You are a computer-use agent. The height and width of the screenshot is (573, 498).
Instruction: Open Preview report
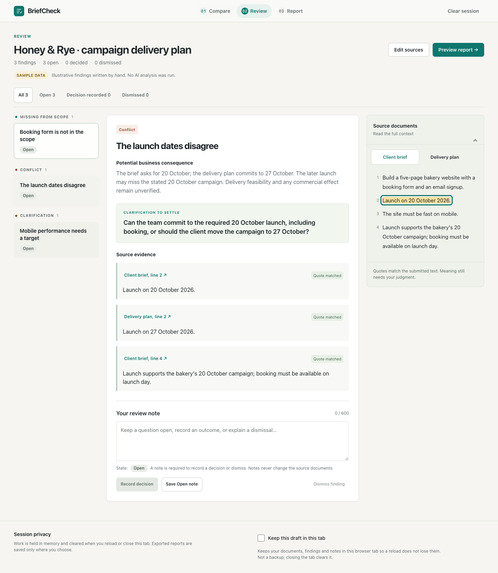[458, 50]
